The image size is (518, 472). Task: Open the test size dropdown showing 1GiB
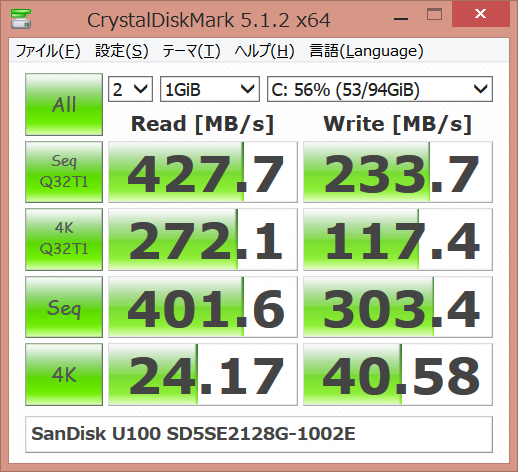coord(210,89)
